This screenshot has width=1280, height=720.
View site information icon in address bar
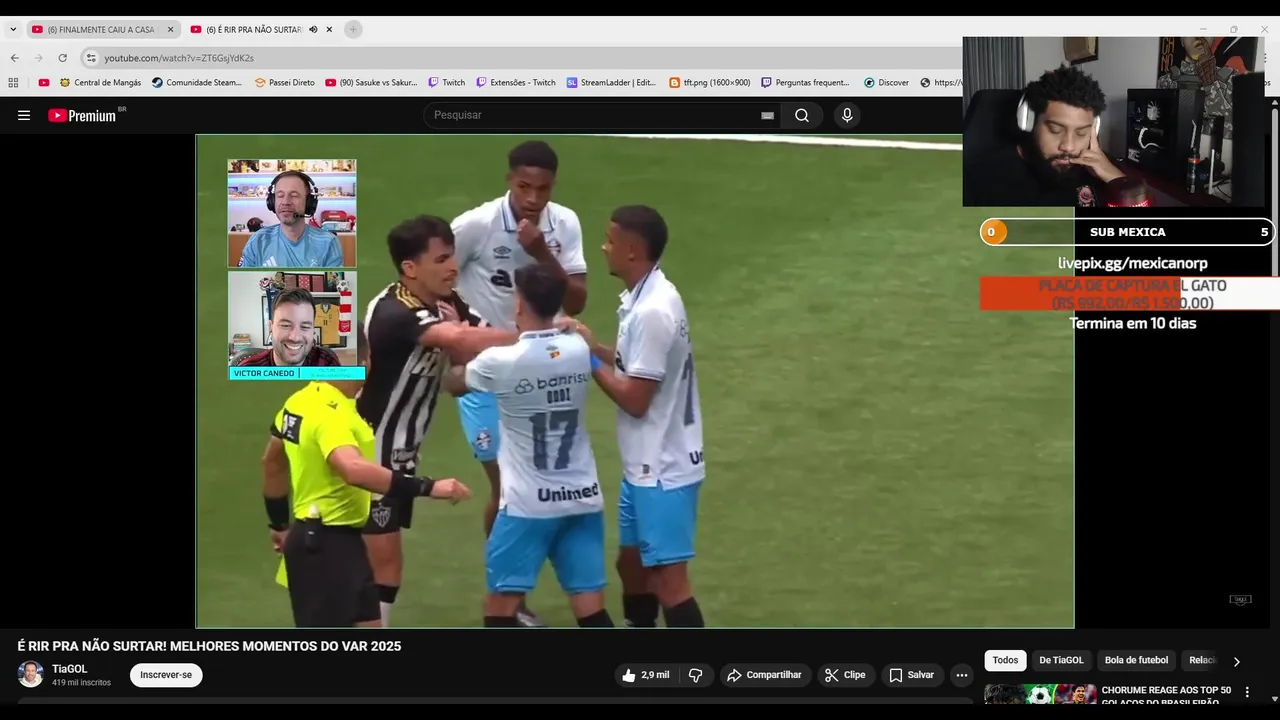91,58
